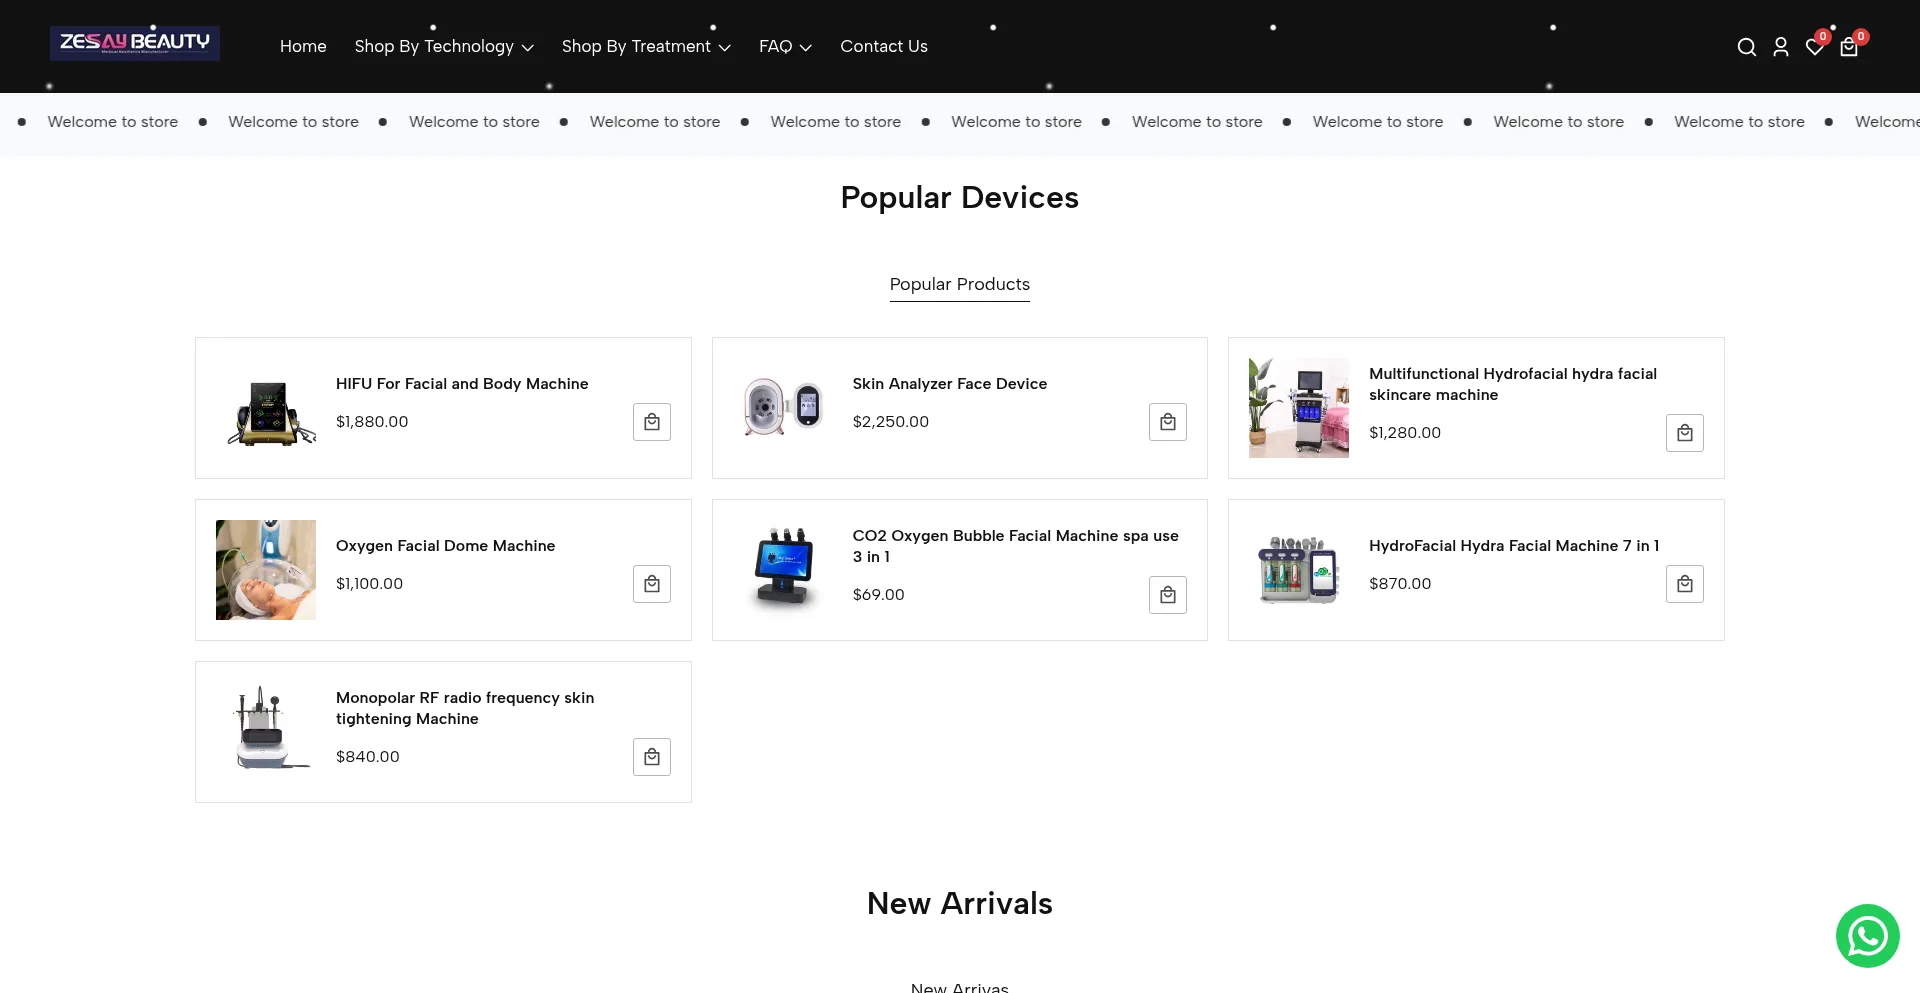Select the Popular Products tab

tap(960, 285)
